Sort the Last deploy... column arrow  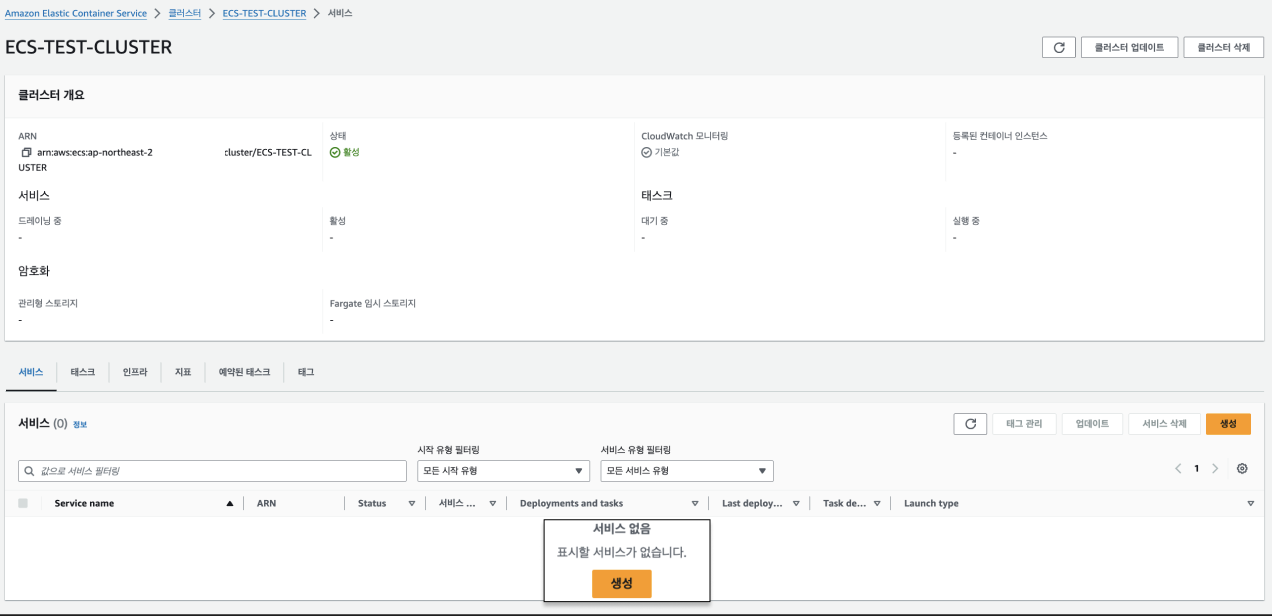(x=796, y=504)
